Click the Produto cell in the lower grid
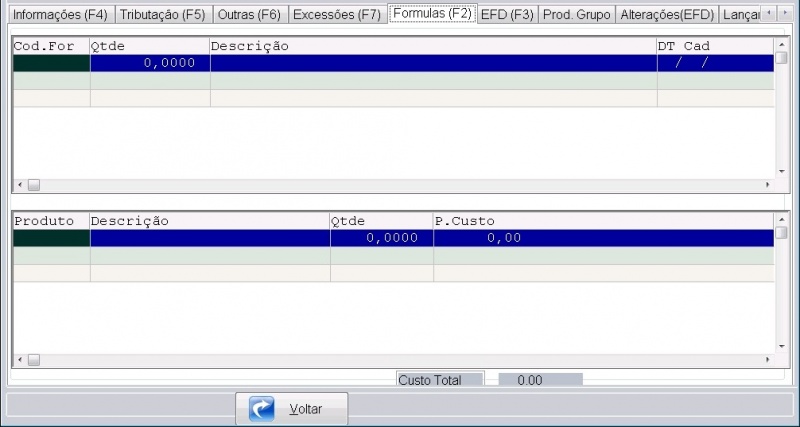 51,238
